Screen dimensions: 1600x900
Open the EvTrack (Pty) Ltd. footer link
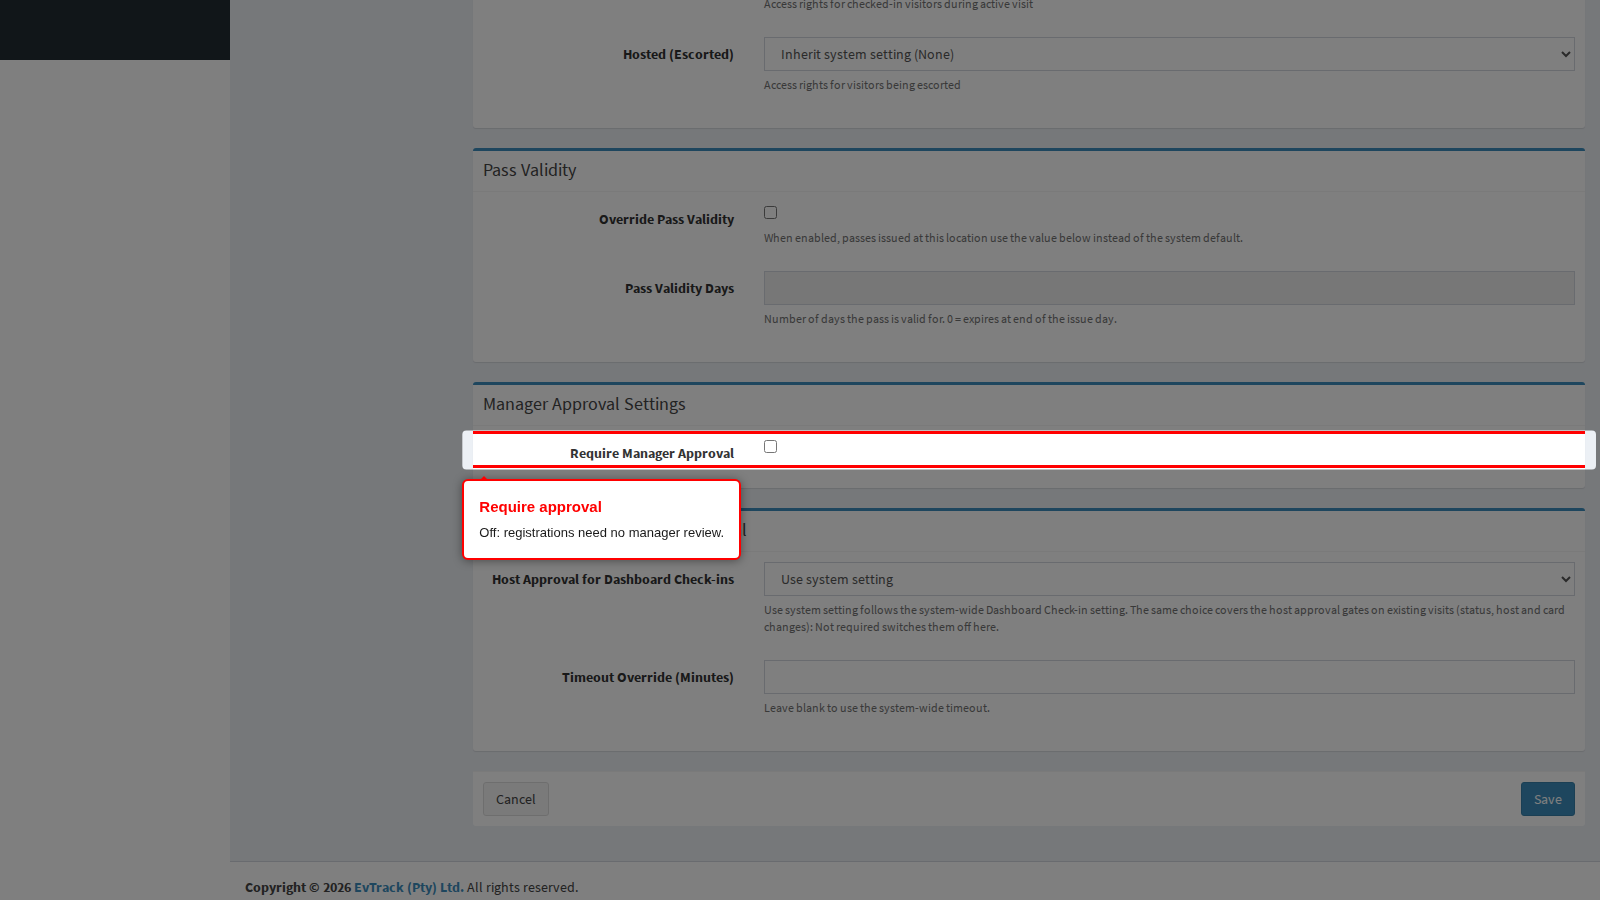[408, 887]
